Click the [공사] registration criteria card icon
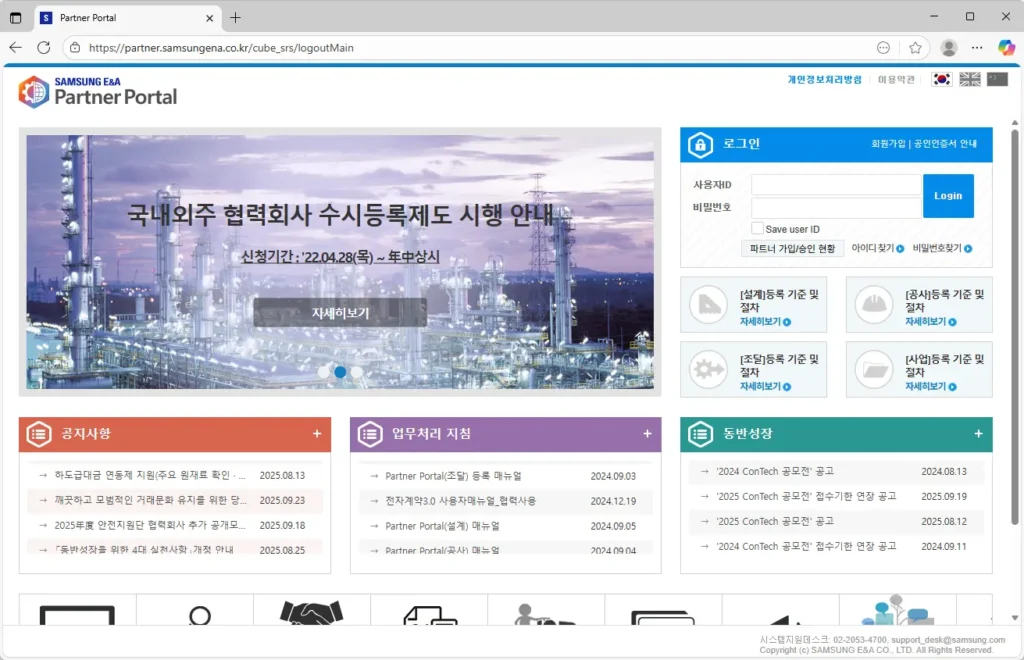The width and height of the screenshot is (1024, 660). pos(872,302)
